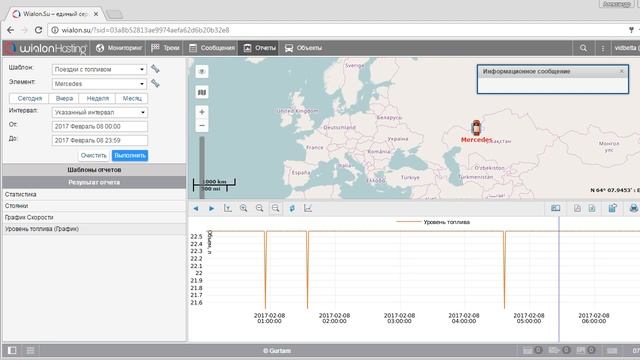Click the От date field

tap(100, 127)
